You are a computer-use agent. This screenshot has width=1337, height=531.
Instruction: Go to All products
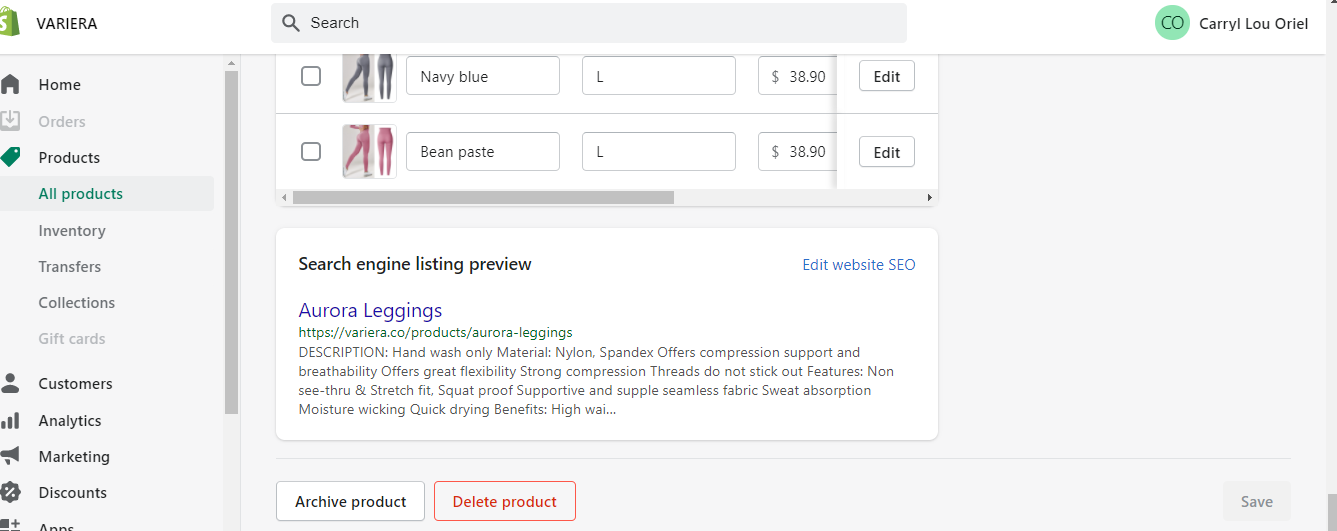click(81, 194)
